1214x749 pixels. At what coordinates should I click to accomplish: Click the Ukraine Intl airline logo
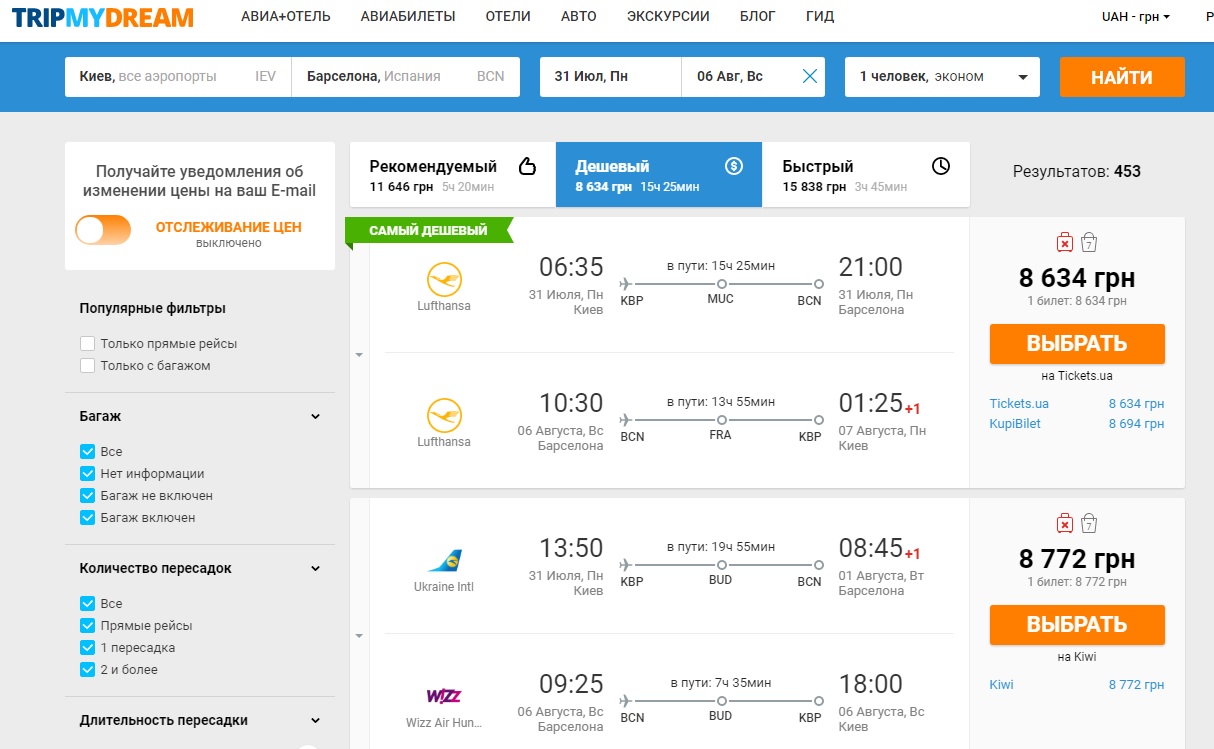pos(444,560)
